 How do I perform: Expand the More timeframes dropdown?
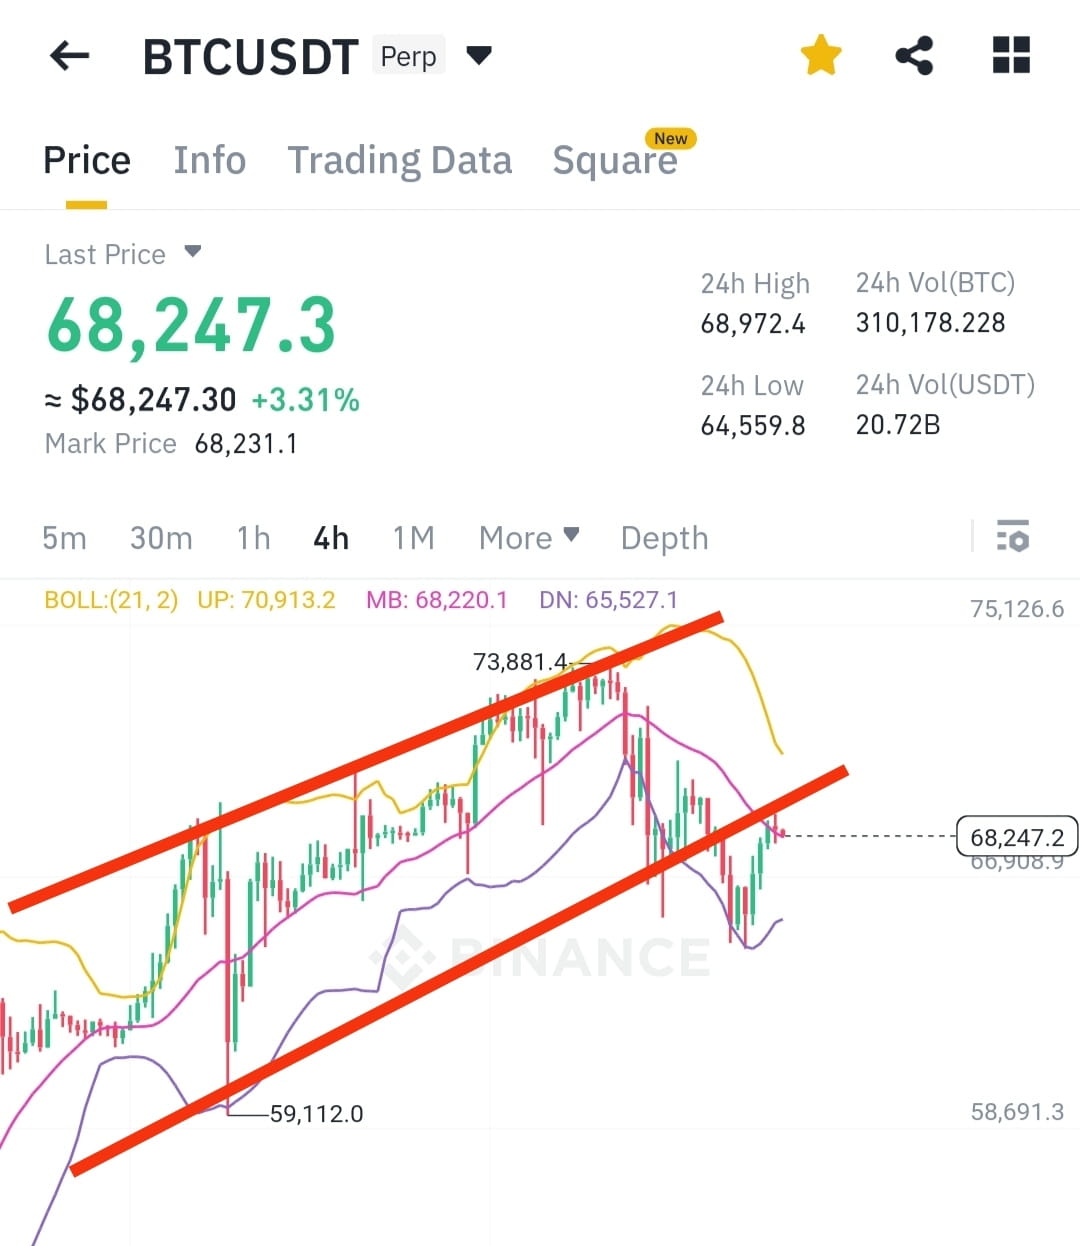click(x=528, y=537)
